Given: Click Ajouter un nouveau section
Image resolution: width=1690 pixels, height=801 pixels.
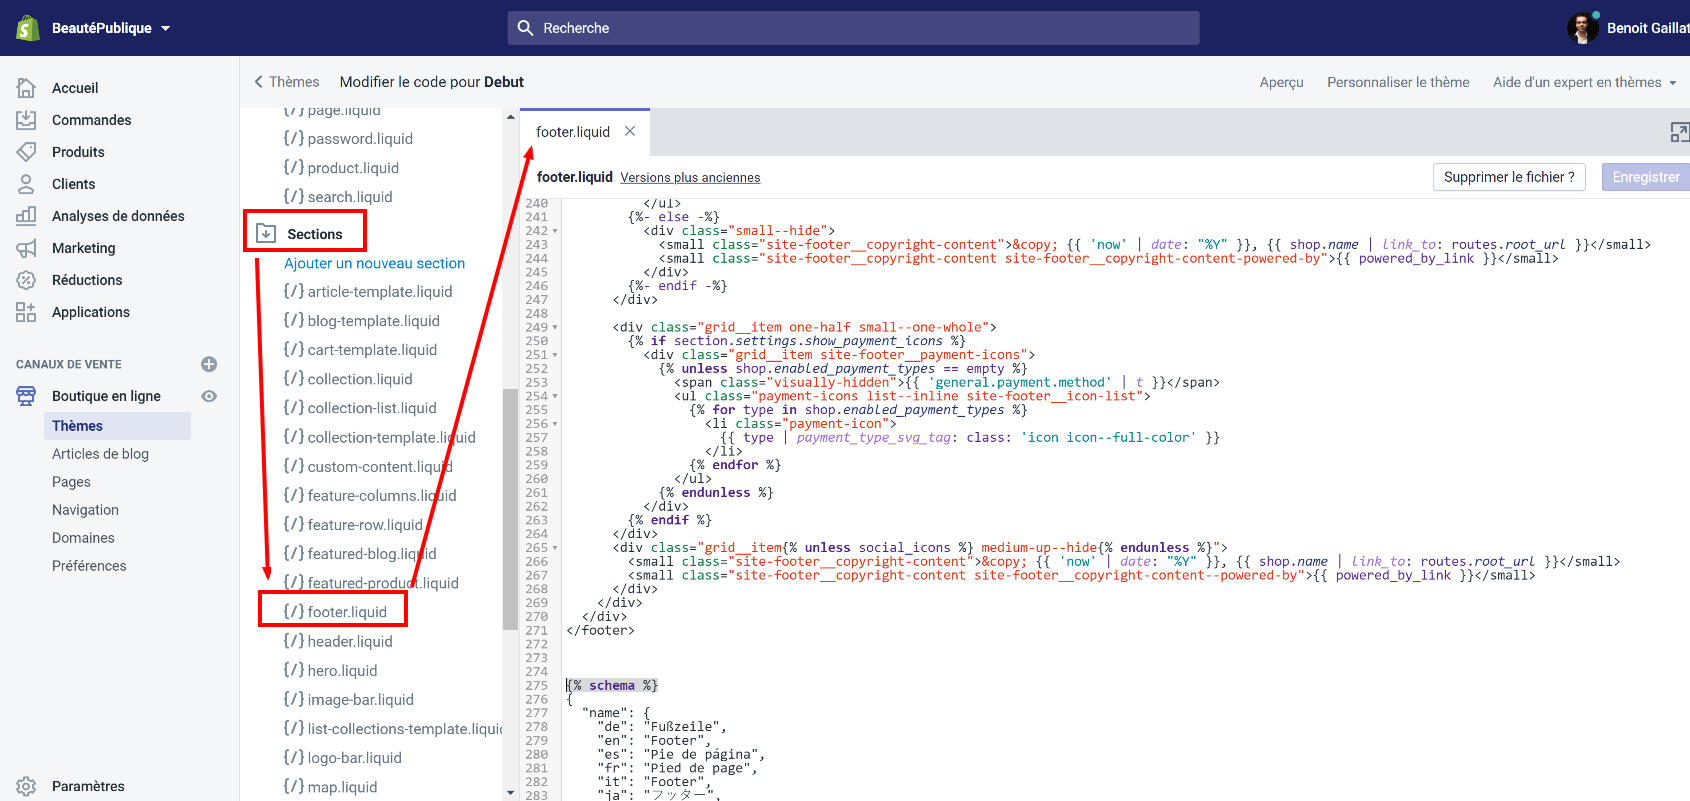Looking at the screenshot, I should tap(374, 264).
